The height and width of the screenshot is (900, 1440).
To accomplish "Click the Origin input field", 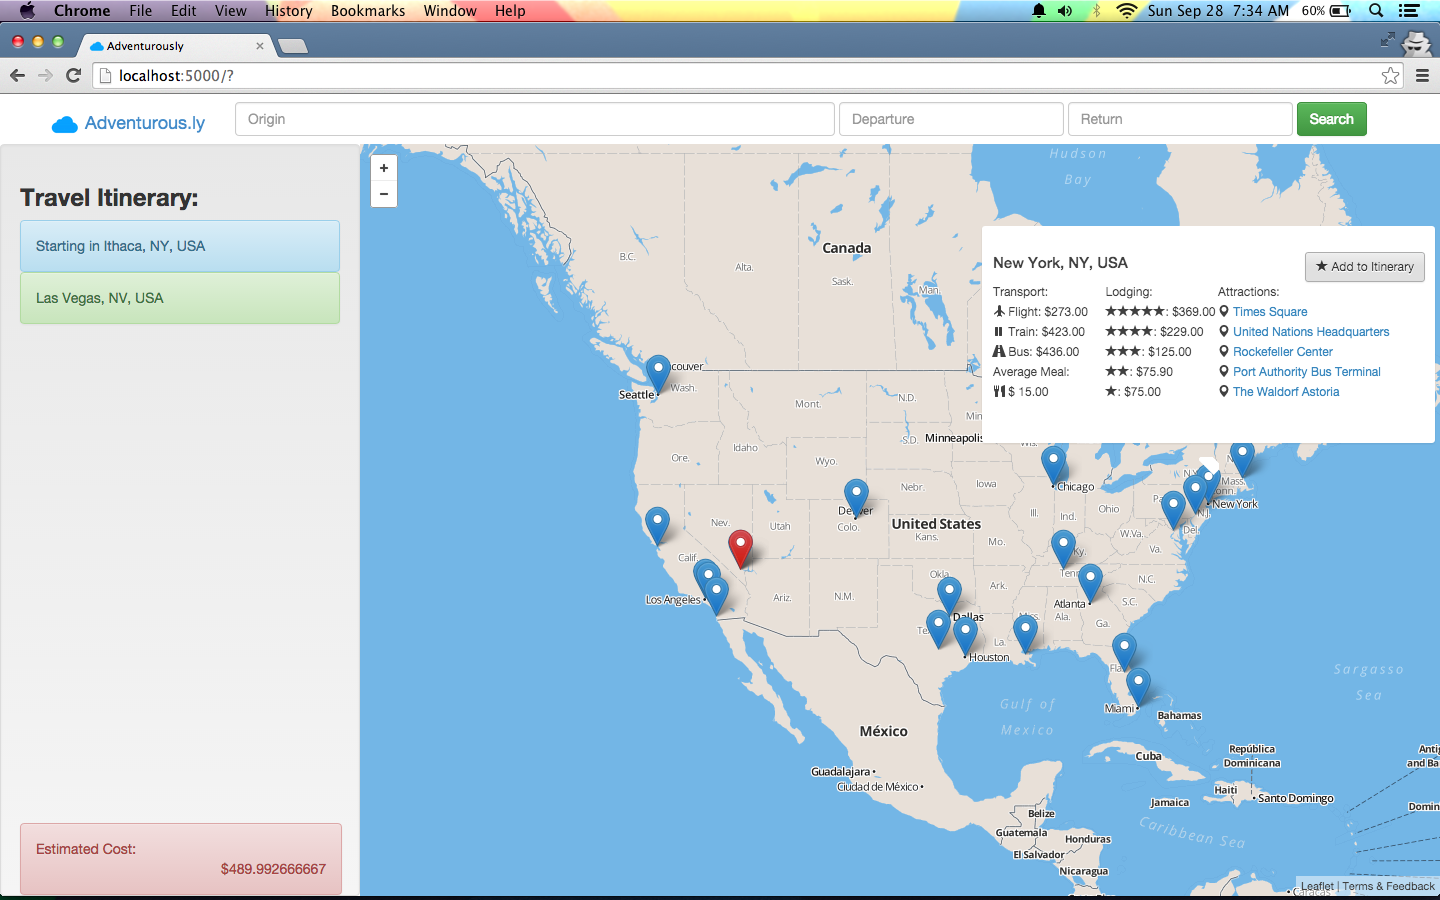I will tap(535, 119).
